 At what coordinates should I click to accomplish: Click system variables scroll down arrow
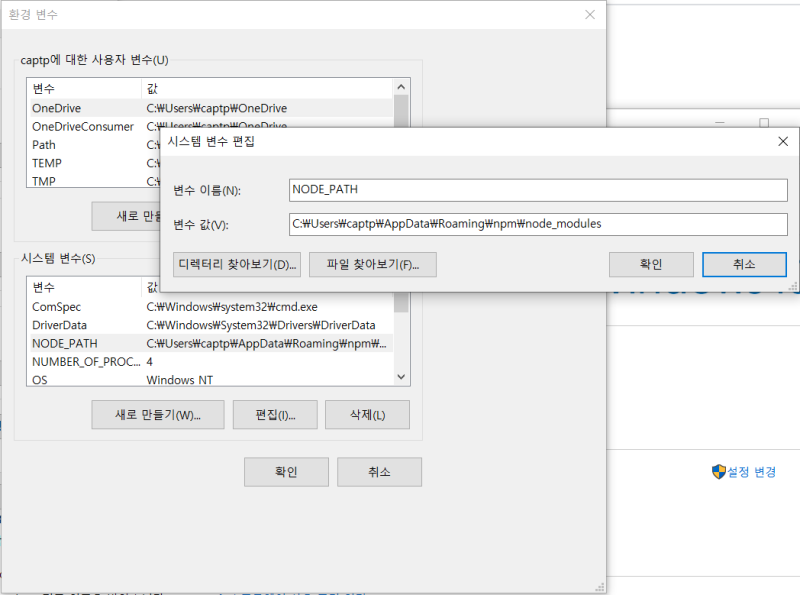pos(401,377)
